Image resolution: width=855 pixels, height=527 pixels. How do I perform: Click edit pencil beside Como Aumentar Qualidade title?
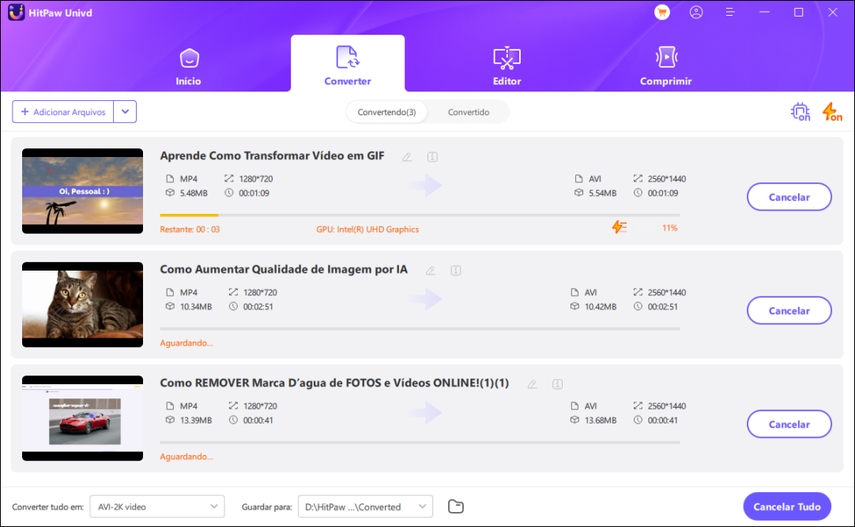(430, 270)
